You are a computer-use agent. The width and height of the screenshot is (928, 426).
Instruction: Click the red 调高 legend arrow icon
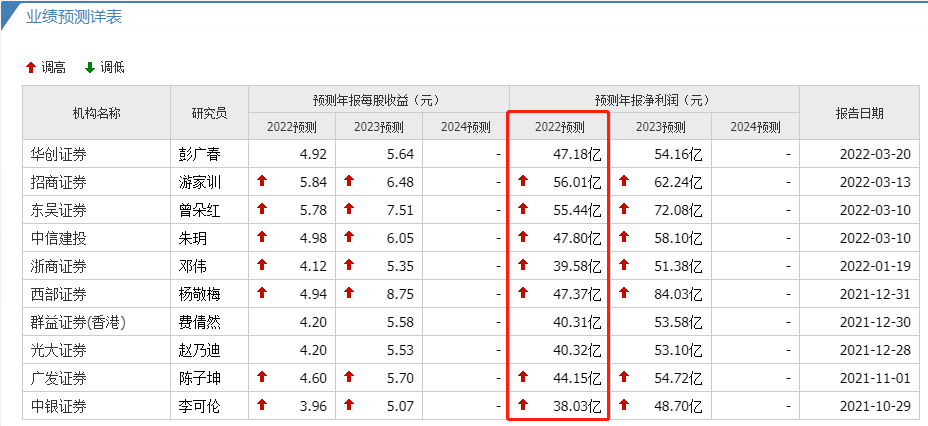[x=31, y=68]
